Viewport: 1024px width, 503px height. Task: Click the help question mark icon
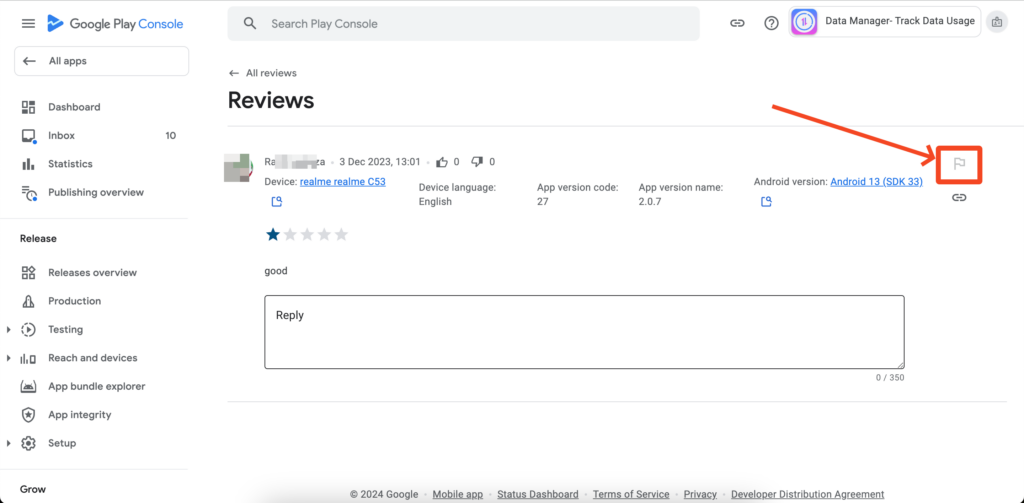[771, 23]
